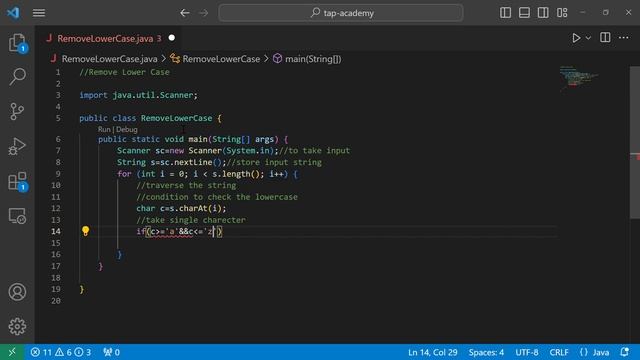Viewport: 640px width, 360px height.
Task: Change the UTF-8 encoding
Action: click(x=527, y=352)
